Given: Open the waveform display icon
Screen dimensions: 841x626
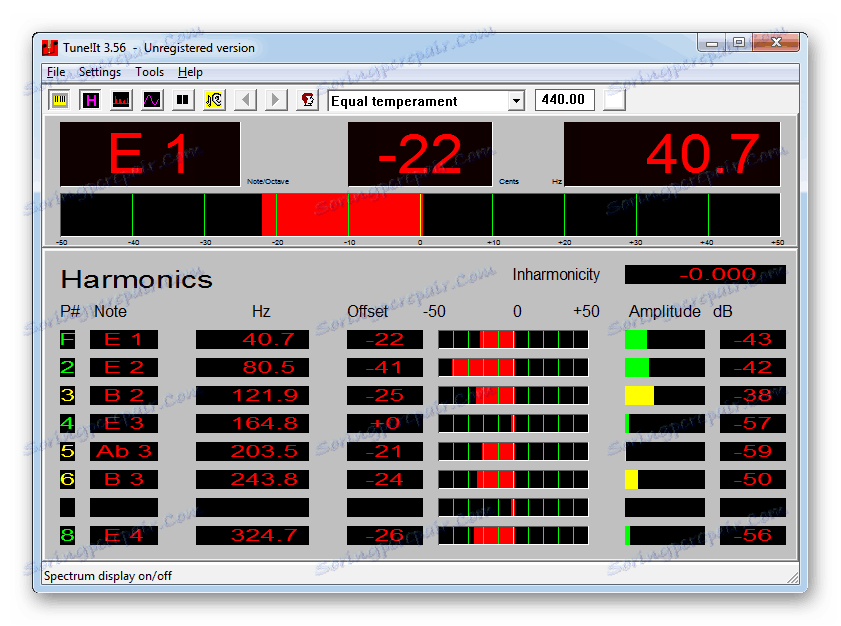Looking at the screenshot, I should (x=152, y=100).
